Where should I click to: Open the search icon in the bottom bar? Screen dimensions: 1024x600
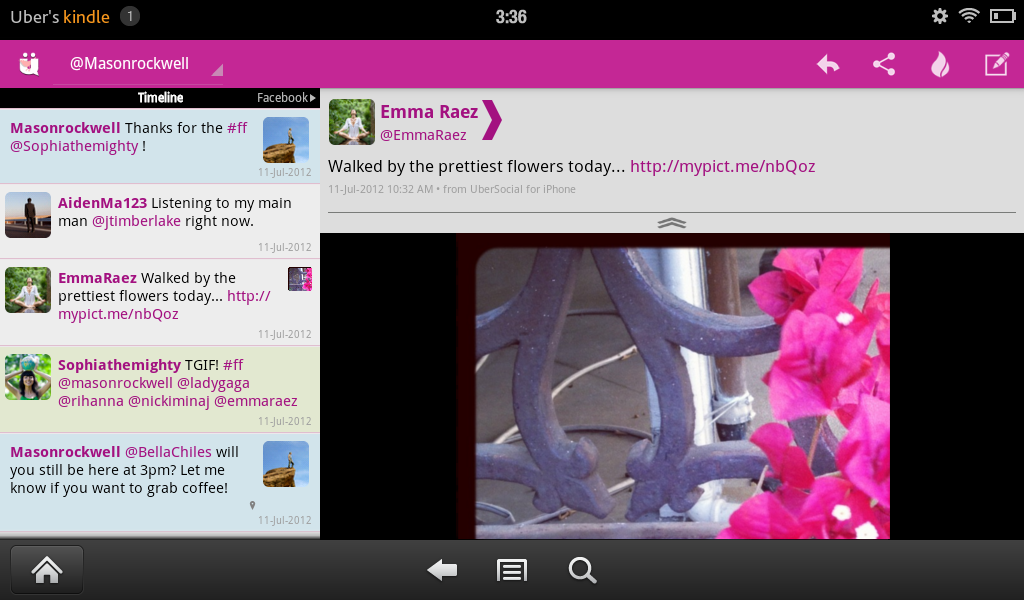[582, 570]
